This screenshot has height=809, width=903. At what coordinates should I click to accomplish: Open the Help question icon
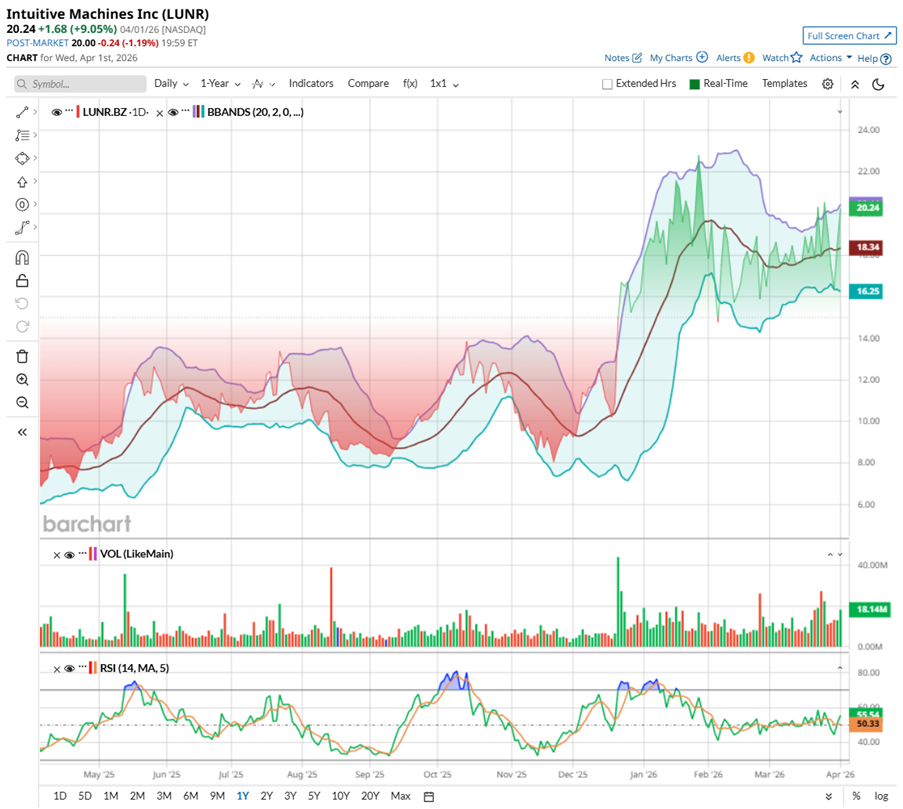tap(886, 59)
